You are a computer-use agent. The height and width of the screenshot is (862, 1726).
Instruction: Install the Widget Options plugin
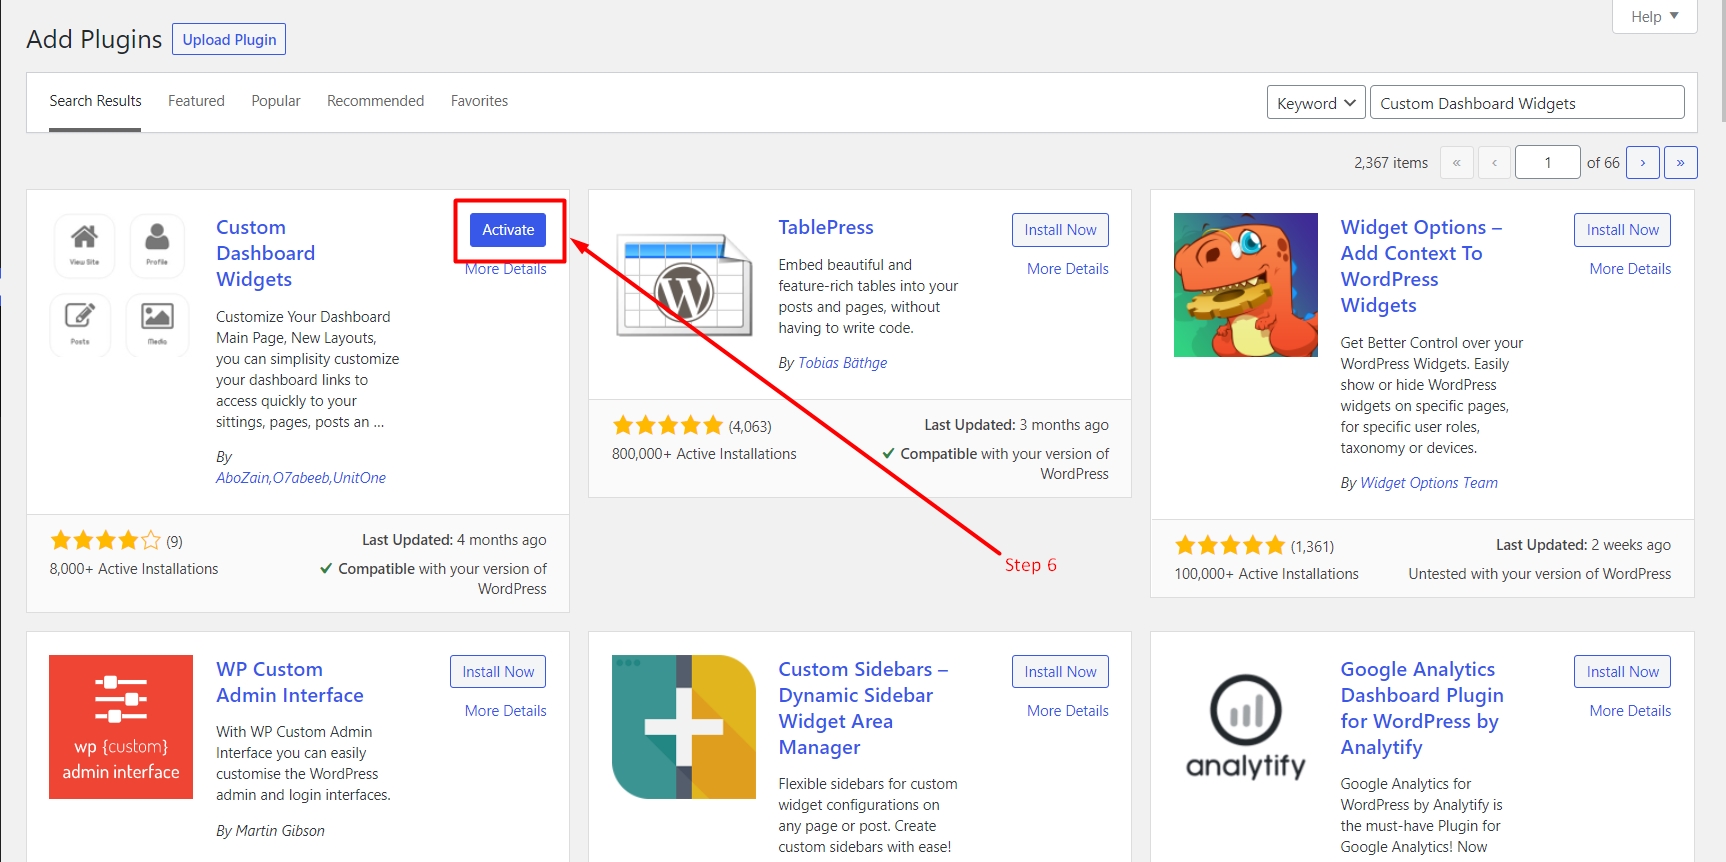[1622, 230]
